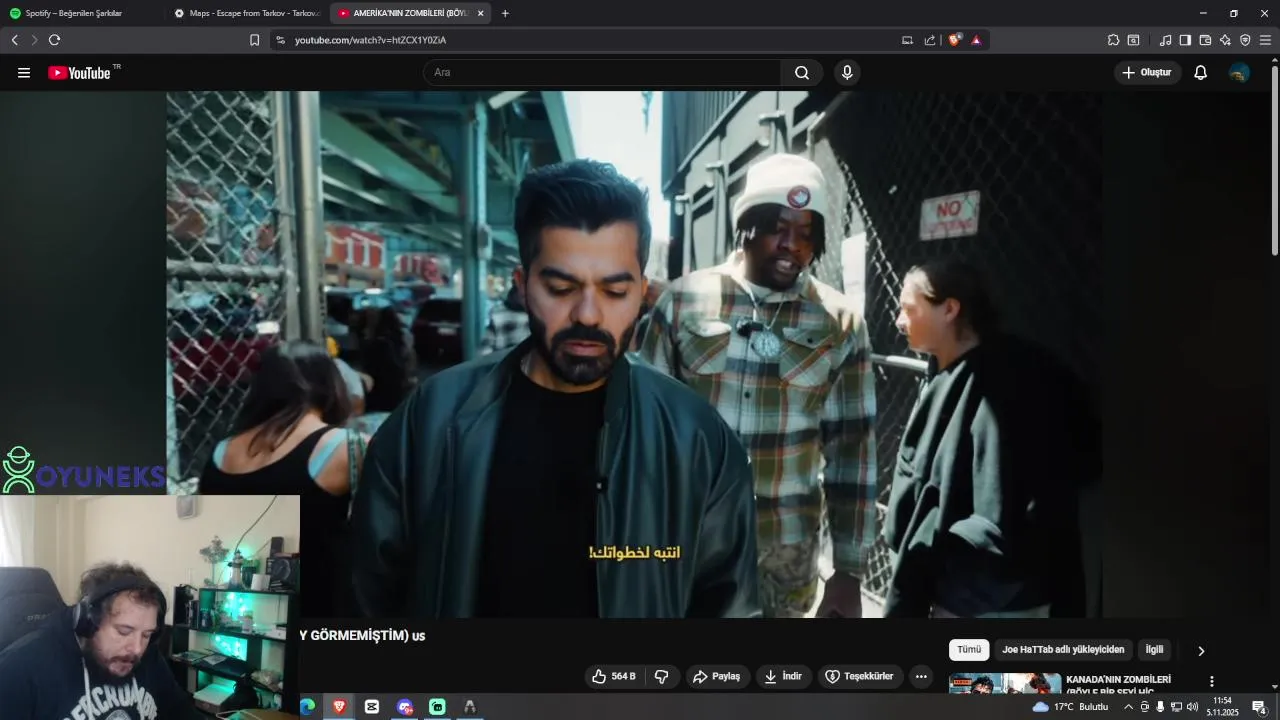Viewport: 1280px width, 720px height.
Task: Open the YouTube guide hamburger menu
Action: pyautogui.click(x=24, y=73)
